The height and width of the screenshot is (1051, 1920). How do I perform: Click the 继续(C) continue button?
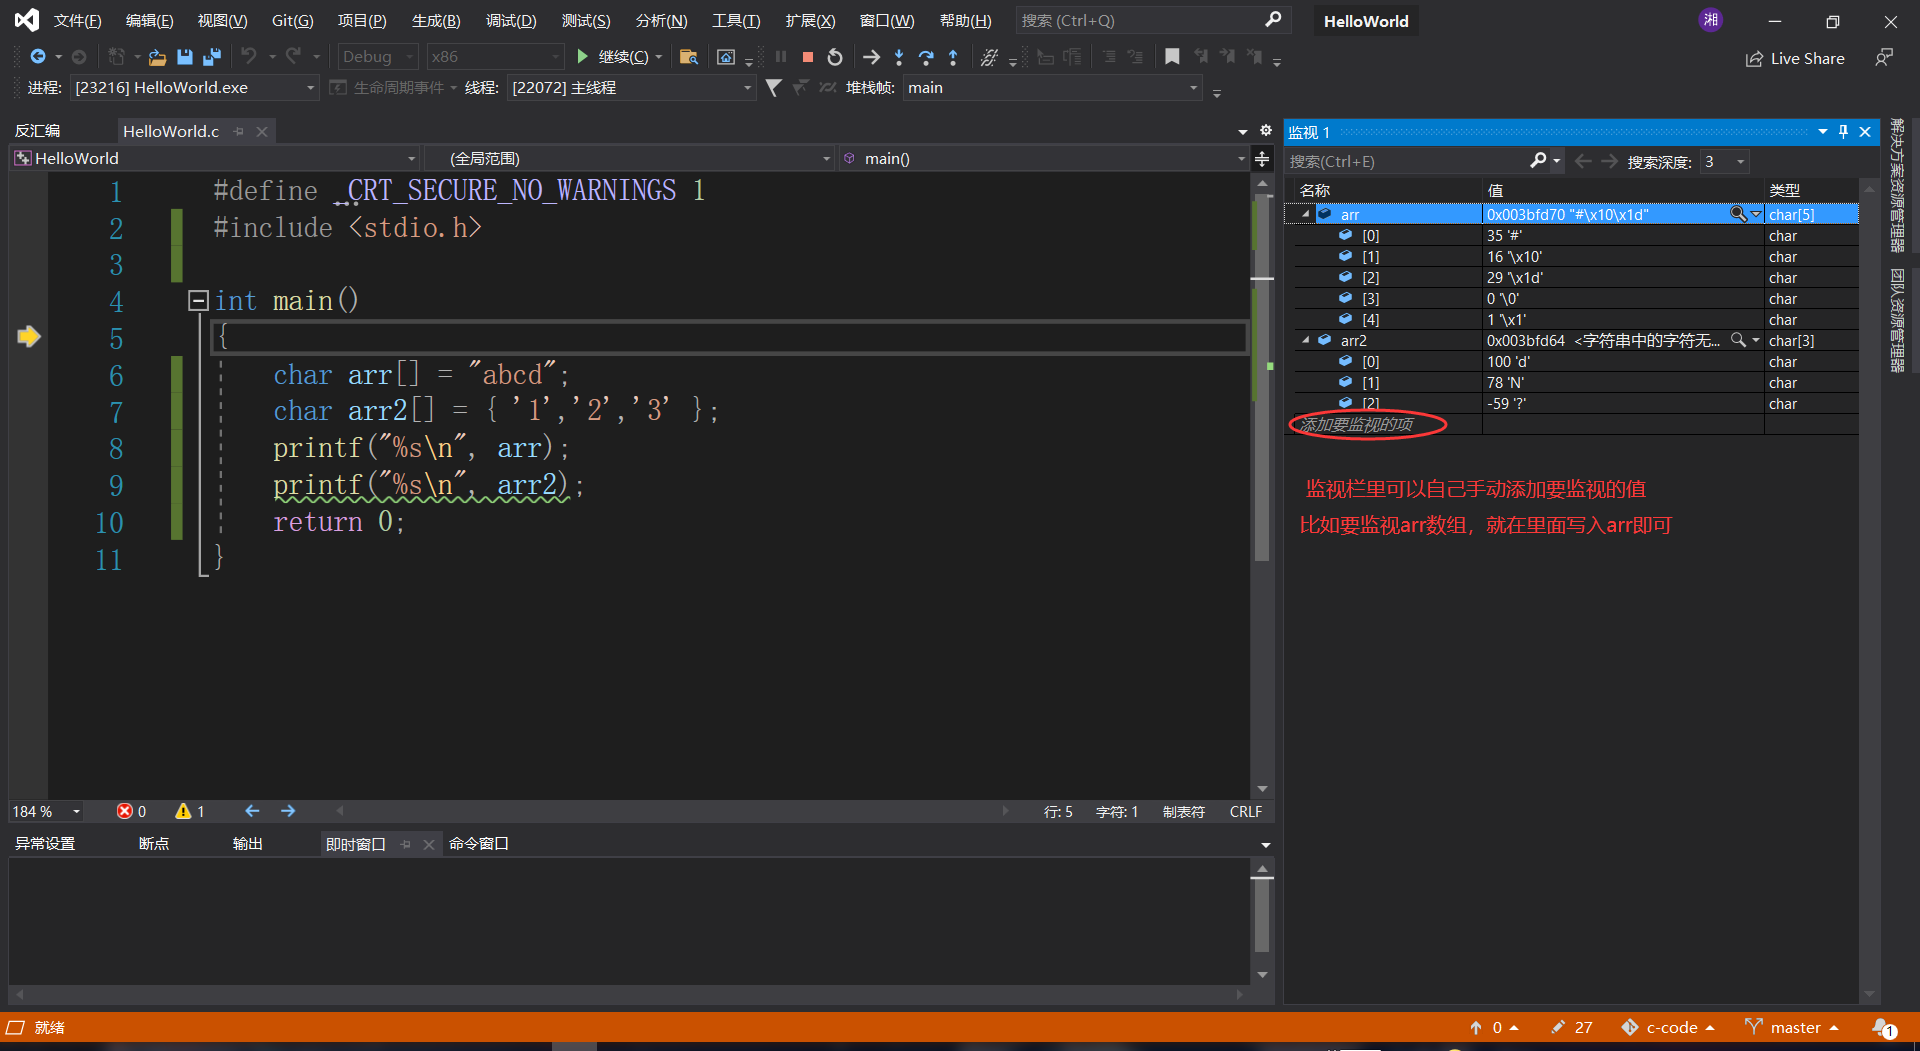613,57
